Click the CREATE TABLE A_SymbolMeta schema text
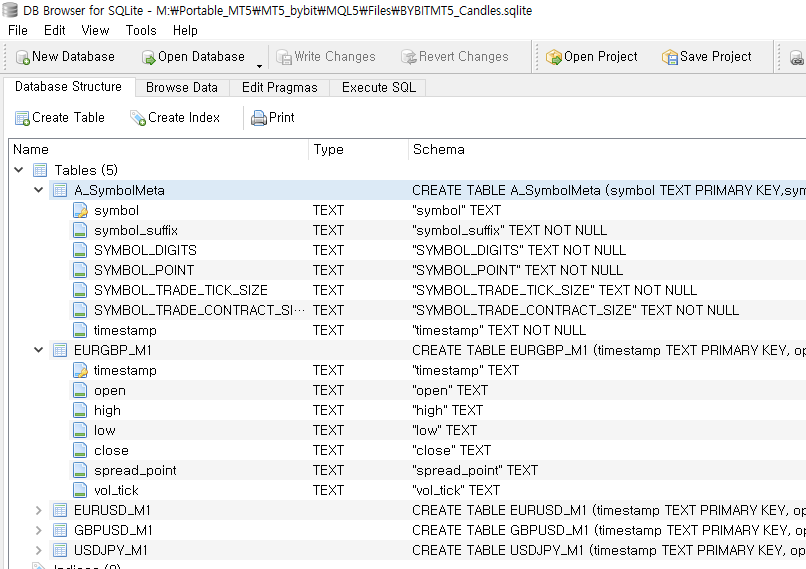Image resolution: width=806 pixels, height=569 pixels. point(609,191)
